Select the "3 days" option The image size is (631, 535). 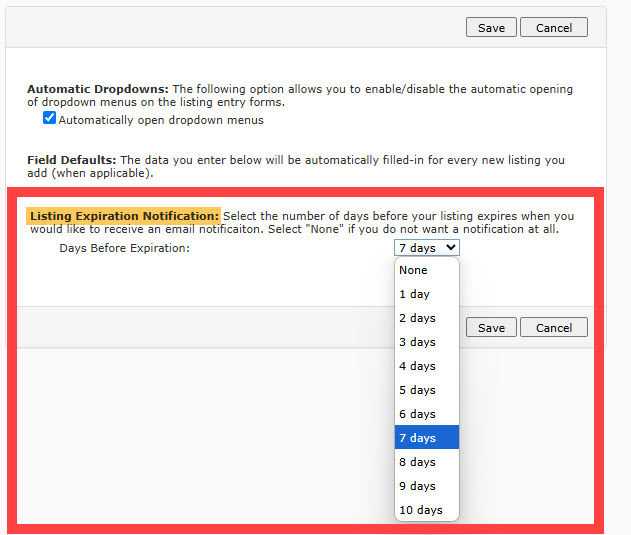pos(417,342)
